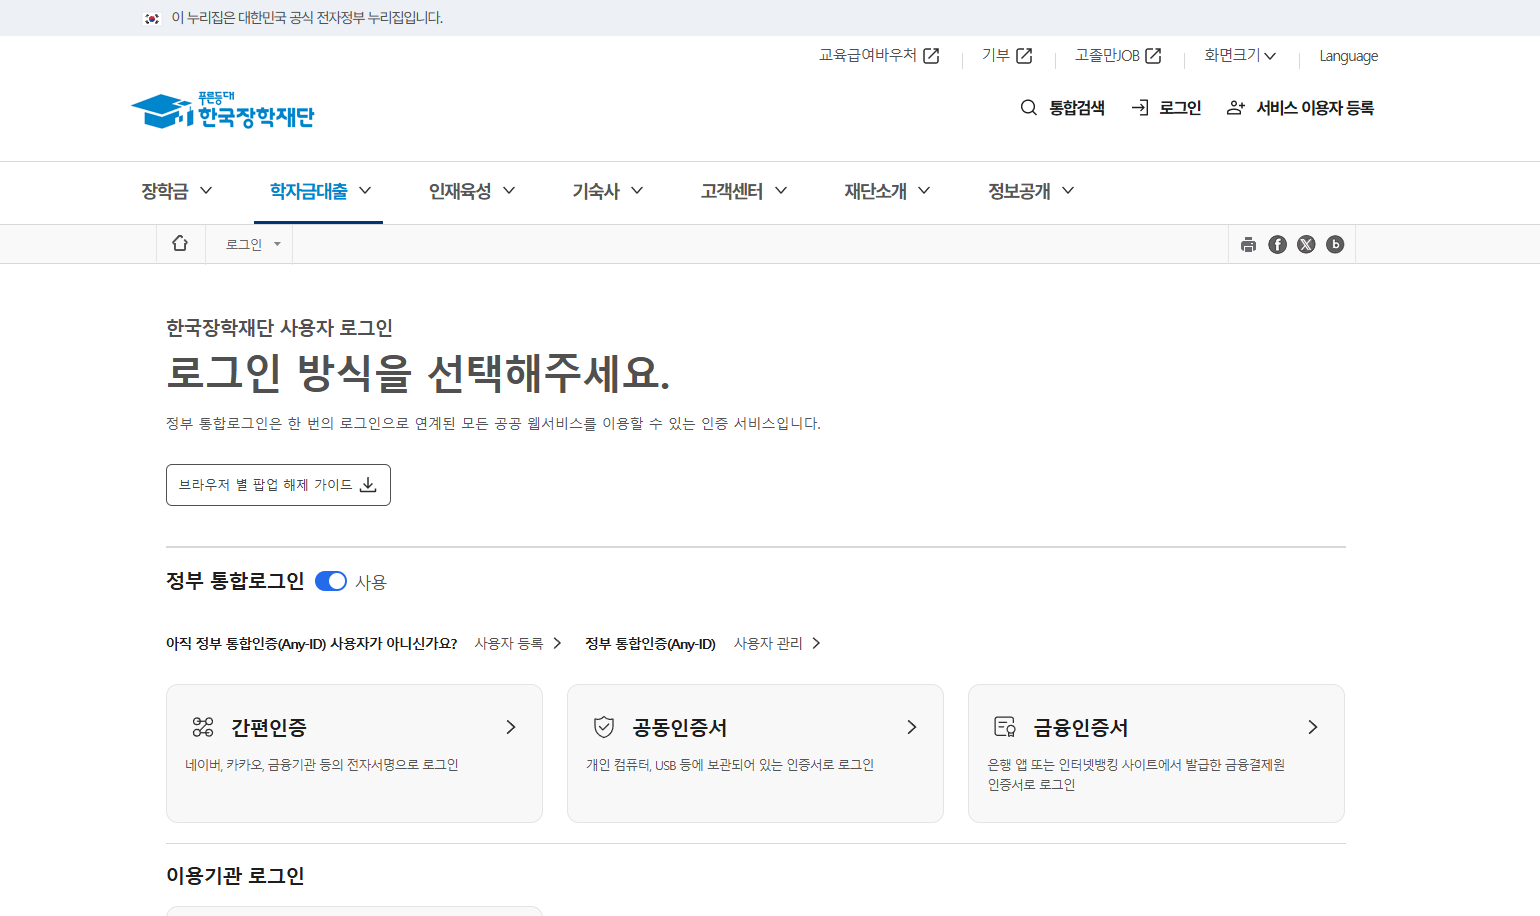Open the 로그인 breadcrumb dropdown
This screenshot has height=916, width=1540.
252,245
